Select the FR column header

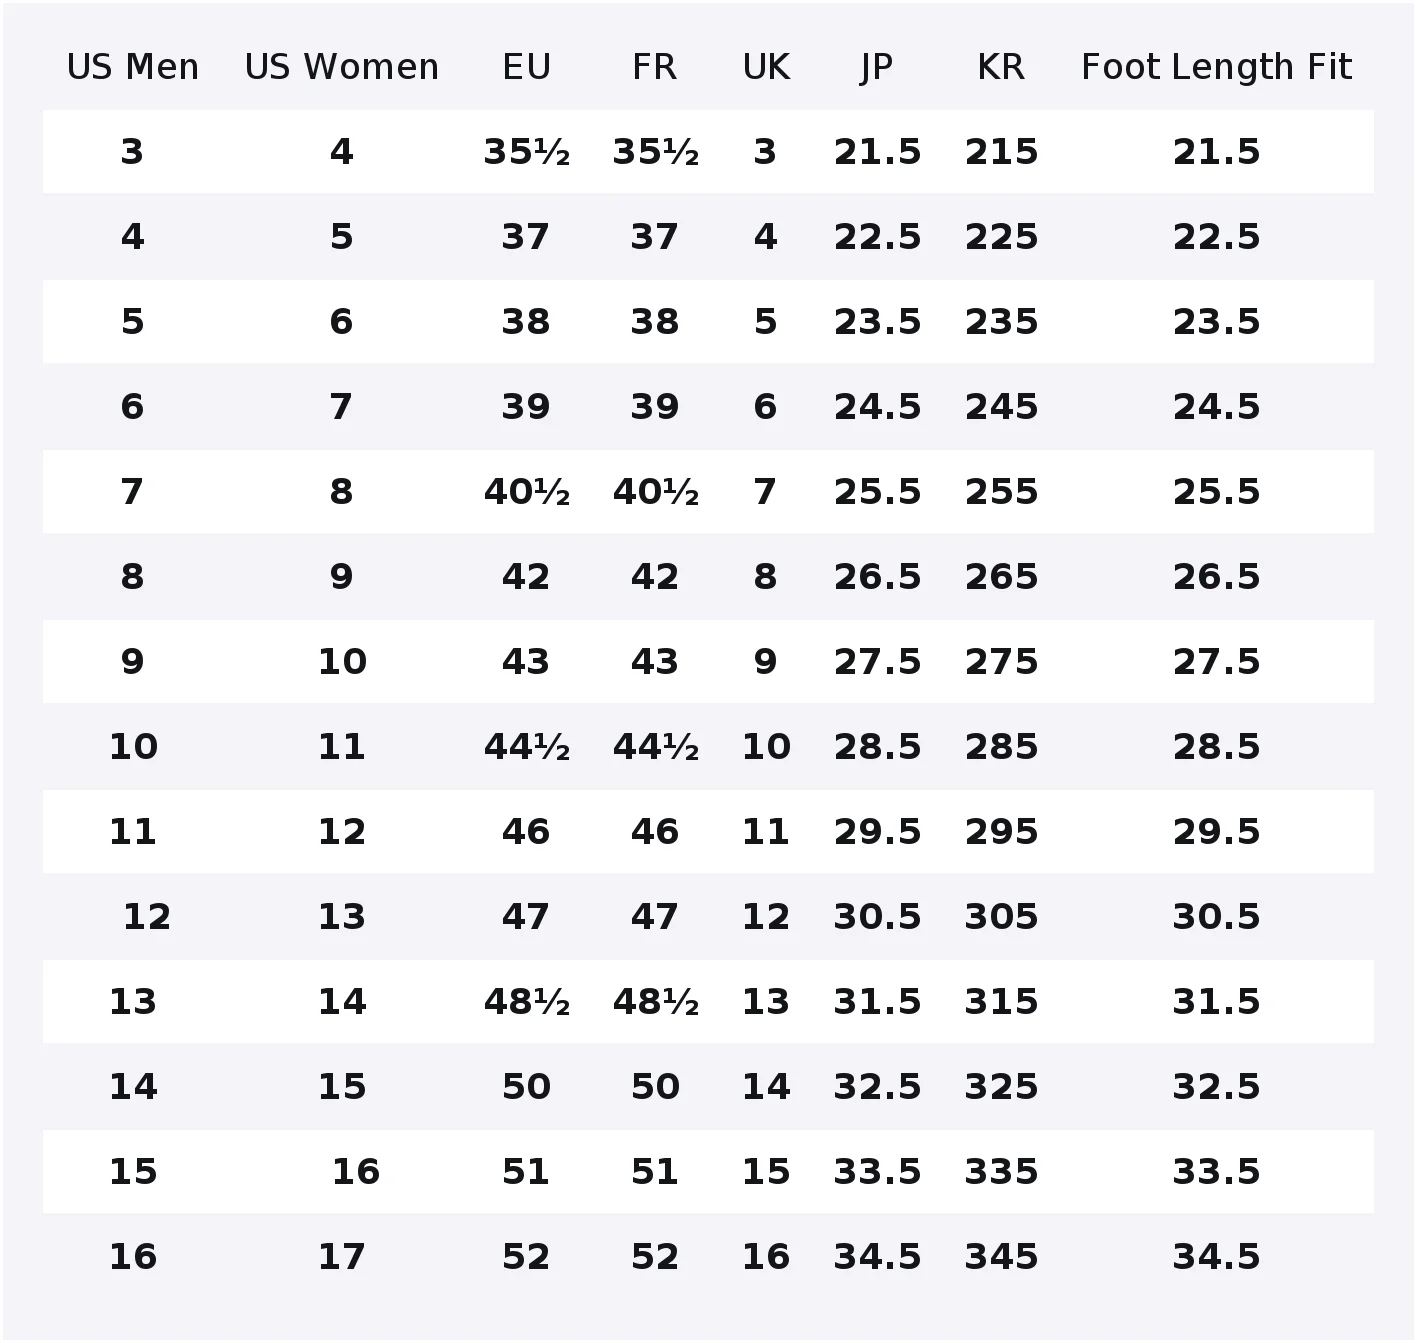655,67
